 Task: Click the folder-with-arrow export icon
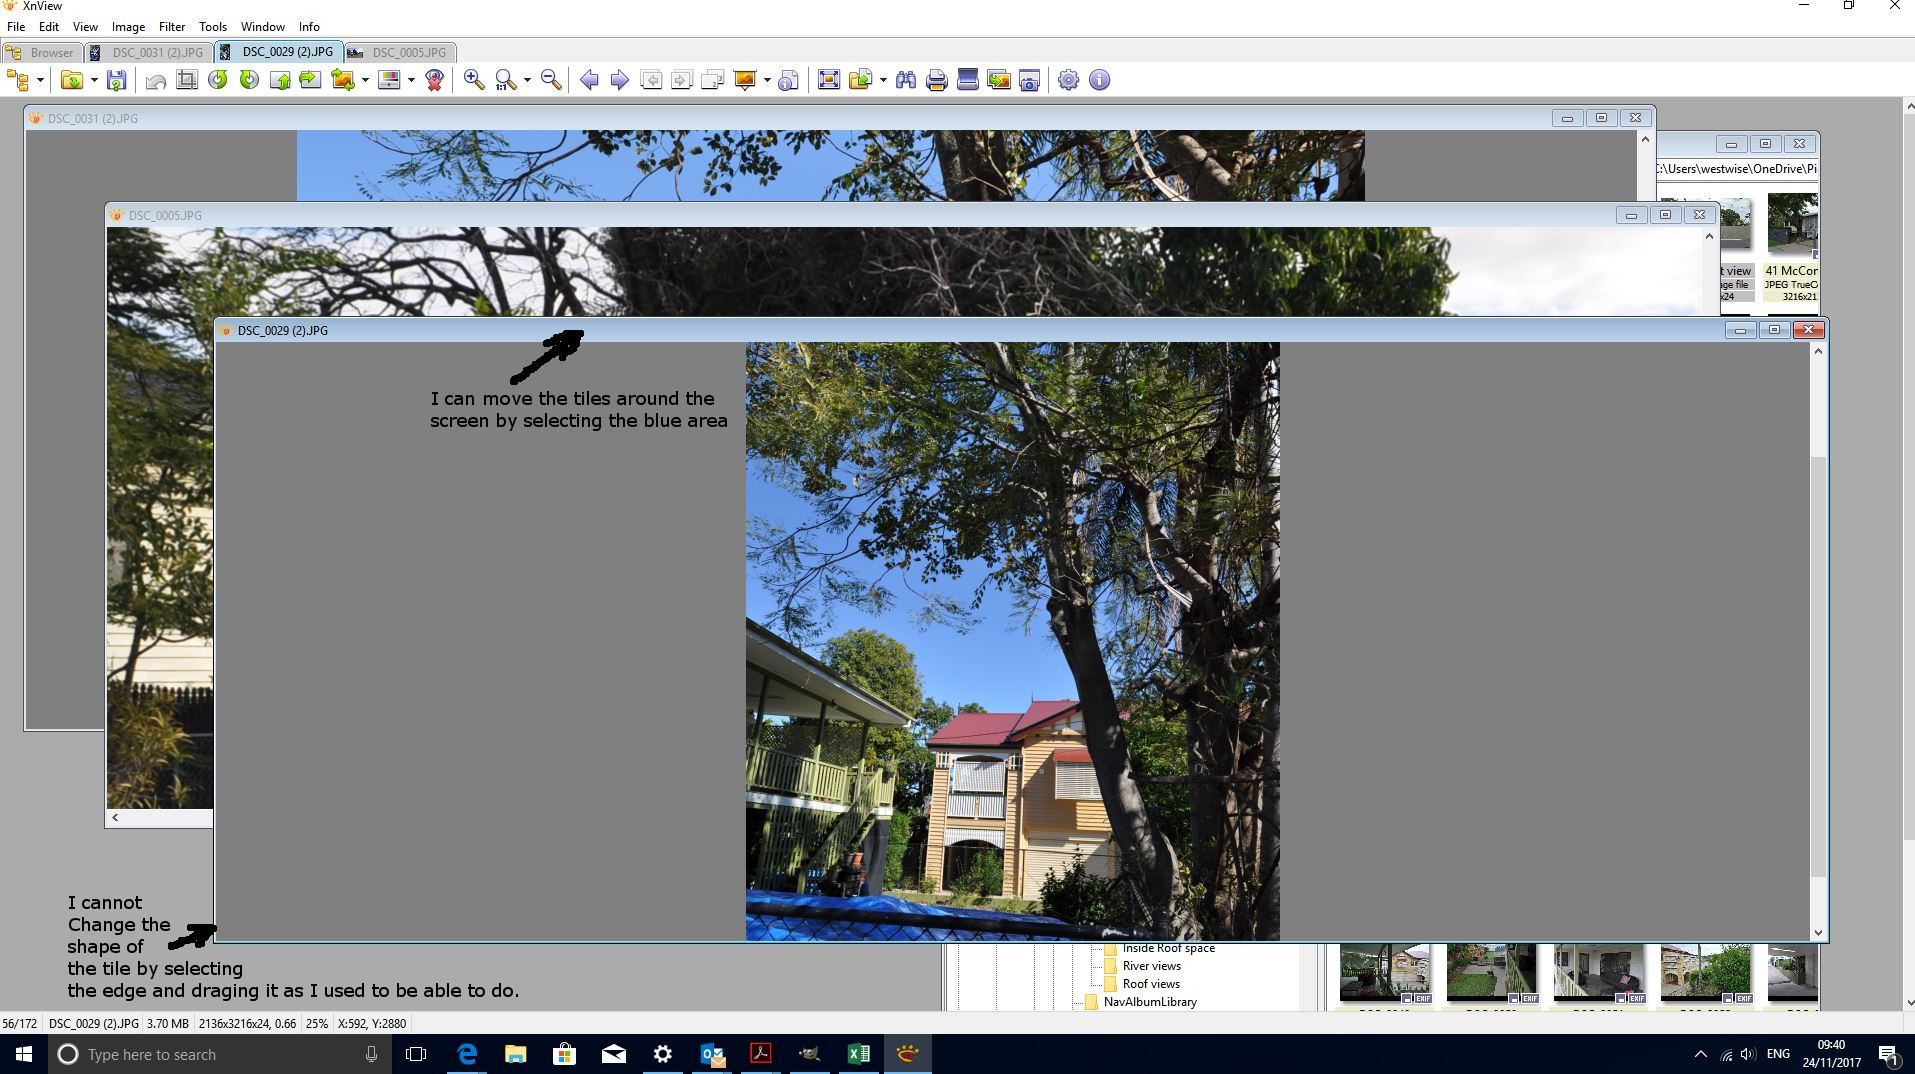click(x=859, y=80)
